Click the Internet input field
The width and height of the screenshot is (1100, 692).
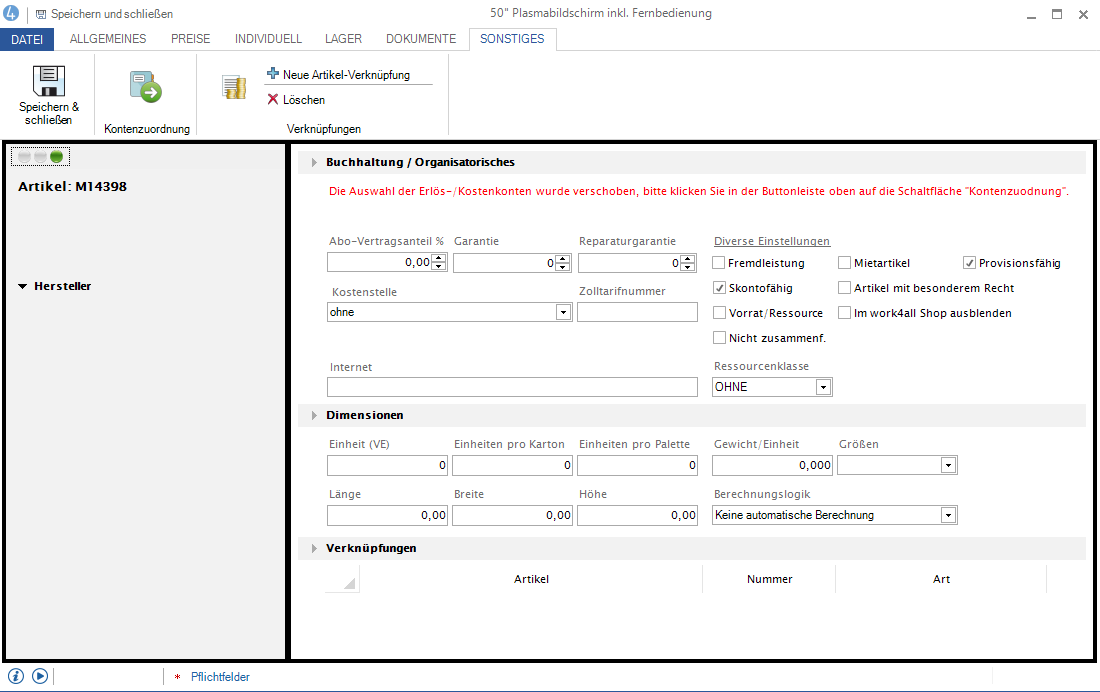[512, 387]
